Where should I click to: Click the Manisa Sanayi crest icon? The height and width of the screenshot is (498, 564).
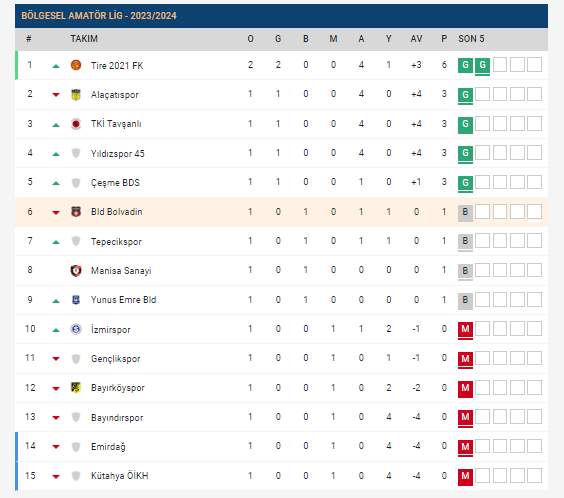(x=76, y=270)
